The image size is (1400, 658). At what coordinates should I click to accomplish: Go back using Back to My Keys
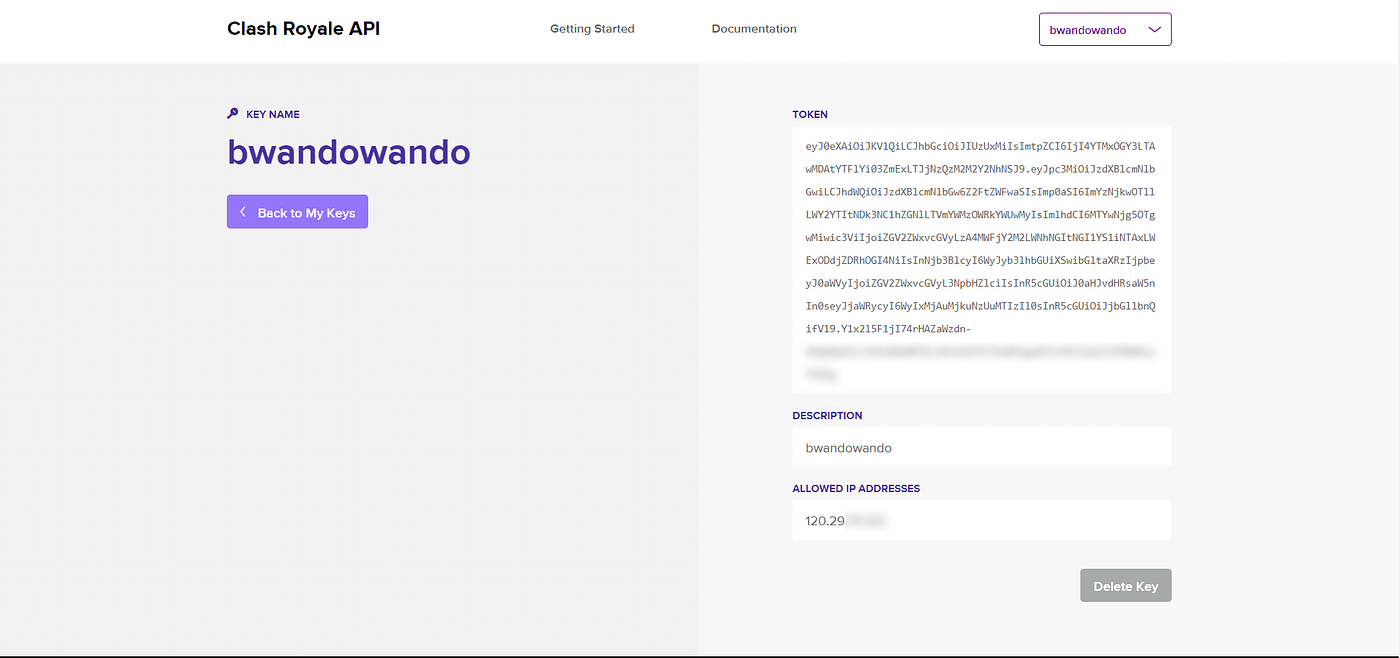297,212
